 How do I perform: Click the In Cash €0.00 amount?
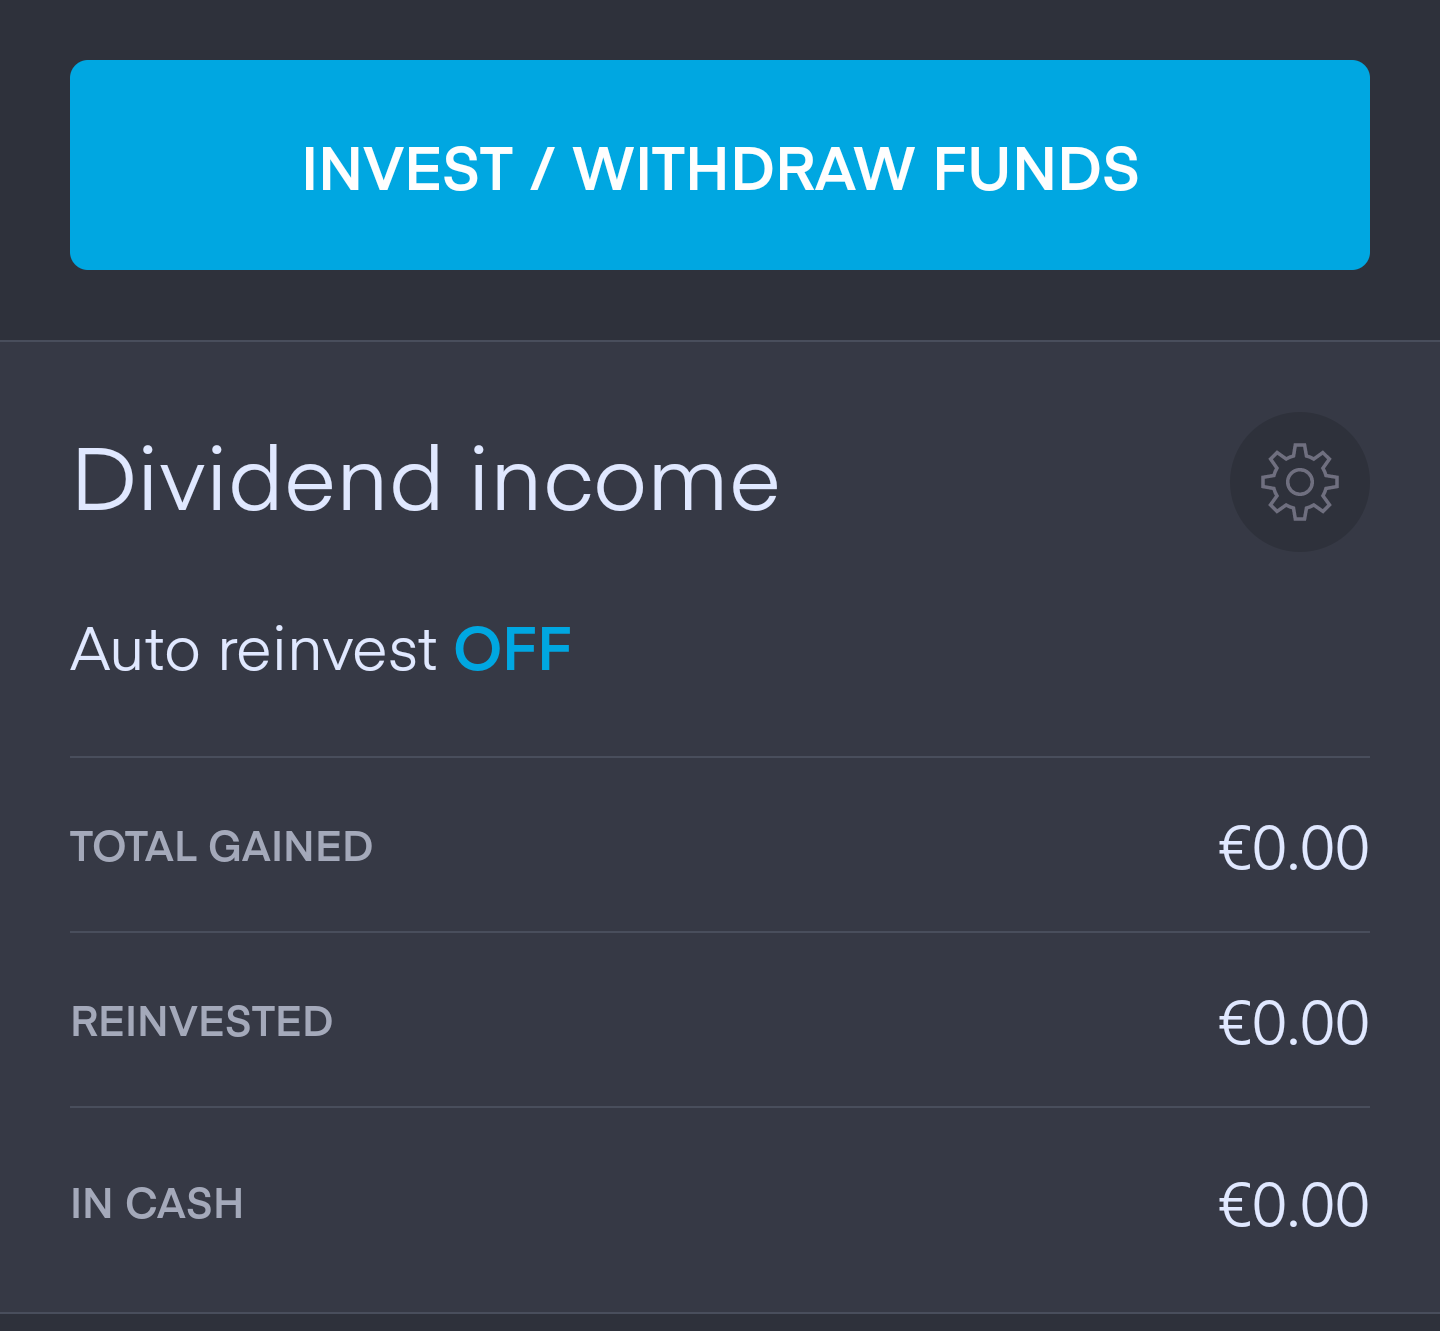tap(1293, 1205)
